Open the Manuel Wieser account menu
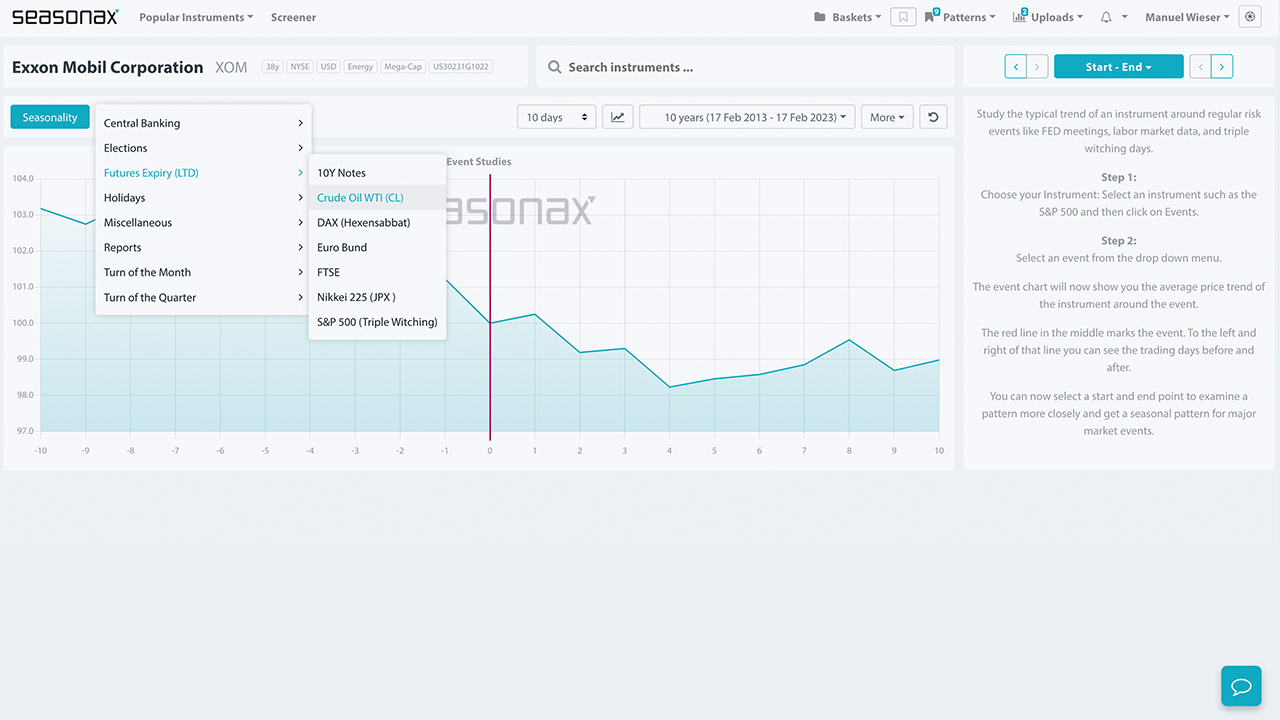 tap(1185, 17)
